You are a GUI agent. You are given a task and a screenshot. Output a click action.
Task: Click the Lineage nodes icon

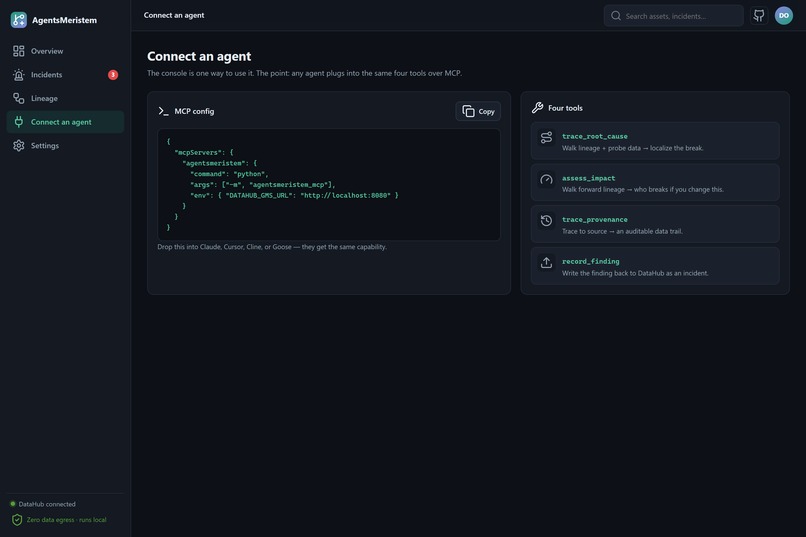coord(19,98)
